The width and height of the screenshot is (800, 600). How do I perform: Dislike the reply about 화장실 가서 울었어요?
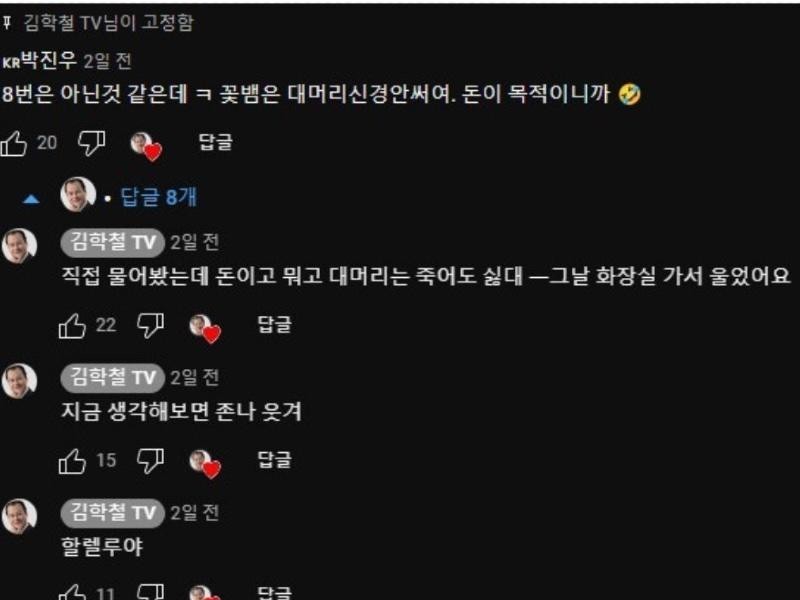point(151,326)
